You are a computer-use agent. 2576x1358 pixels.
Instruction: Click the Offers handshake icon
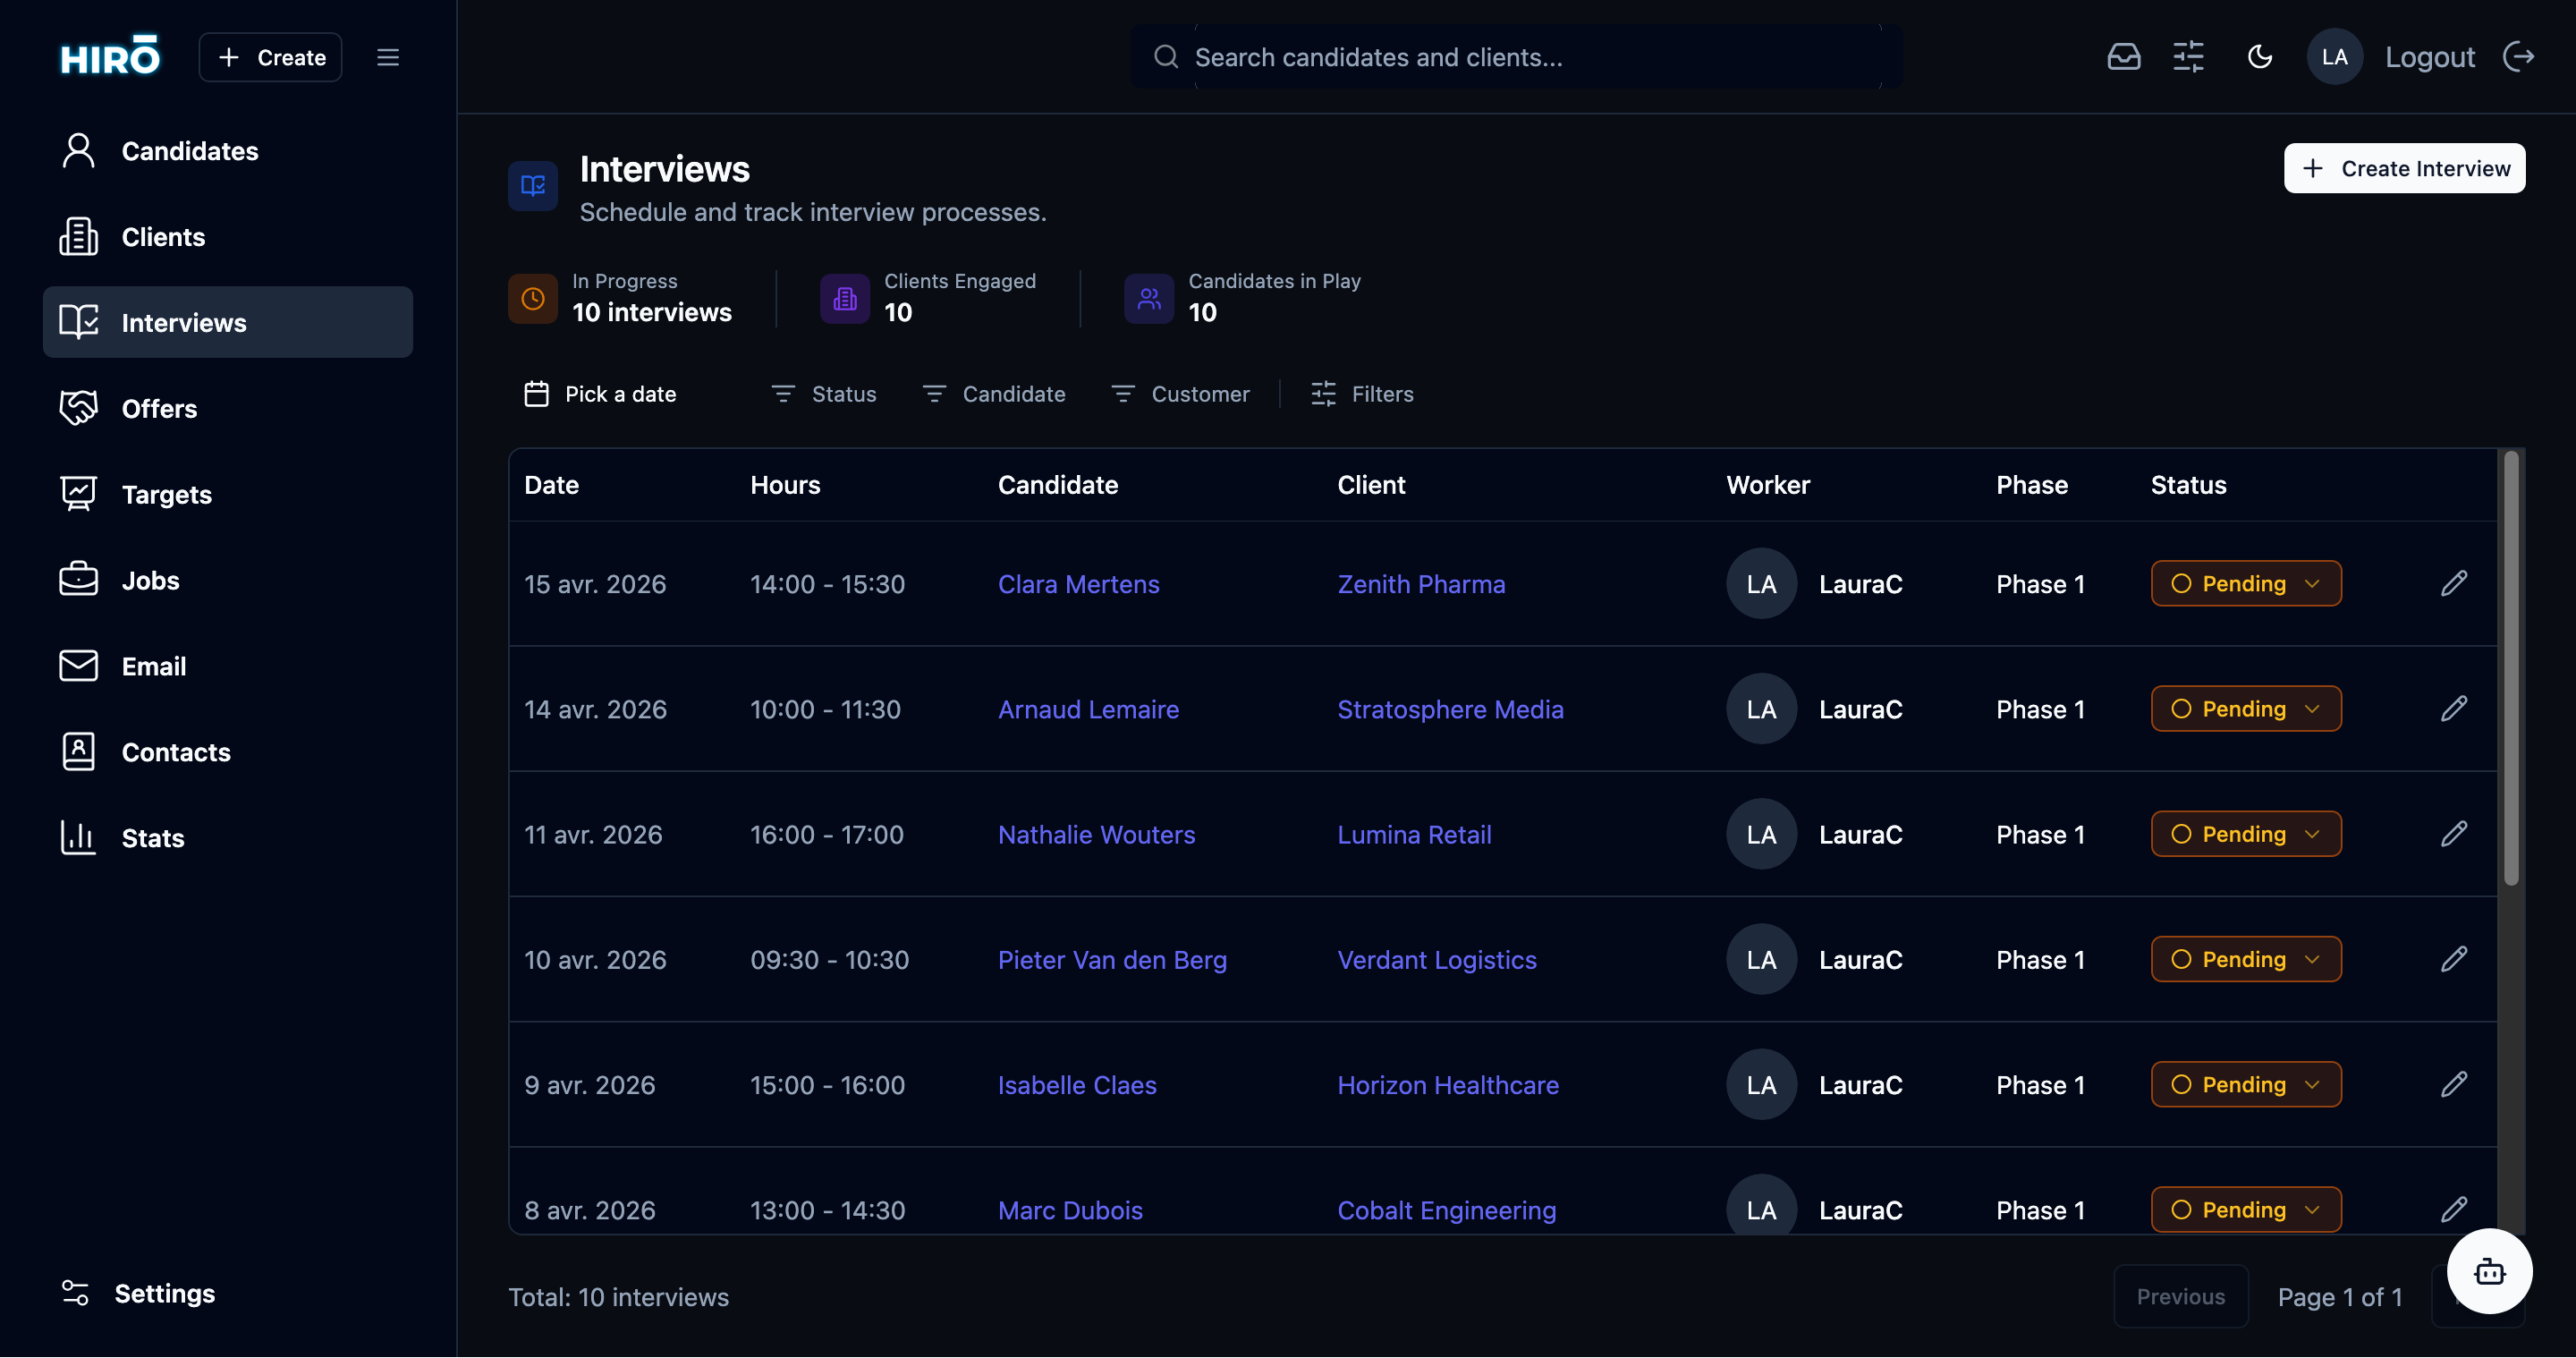78,408
